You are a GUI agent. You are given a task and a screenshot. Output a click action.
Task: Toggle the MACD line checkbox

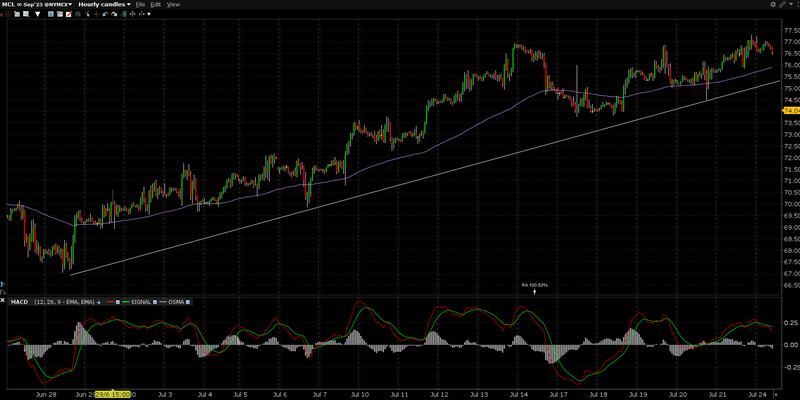coord(118,302)
